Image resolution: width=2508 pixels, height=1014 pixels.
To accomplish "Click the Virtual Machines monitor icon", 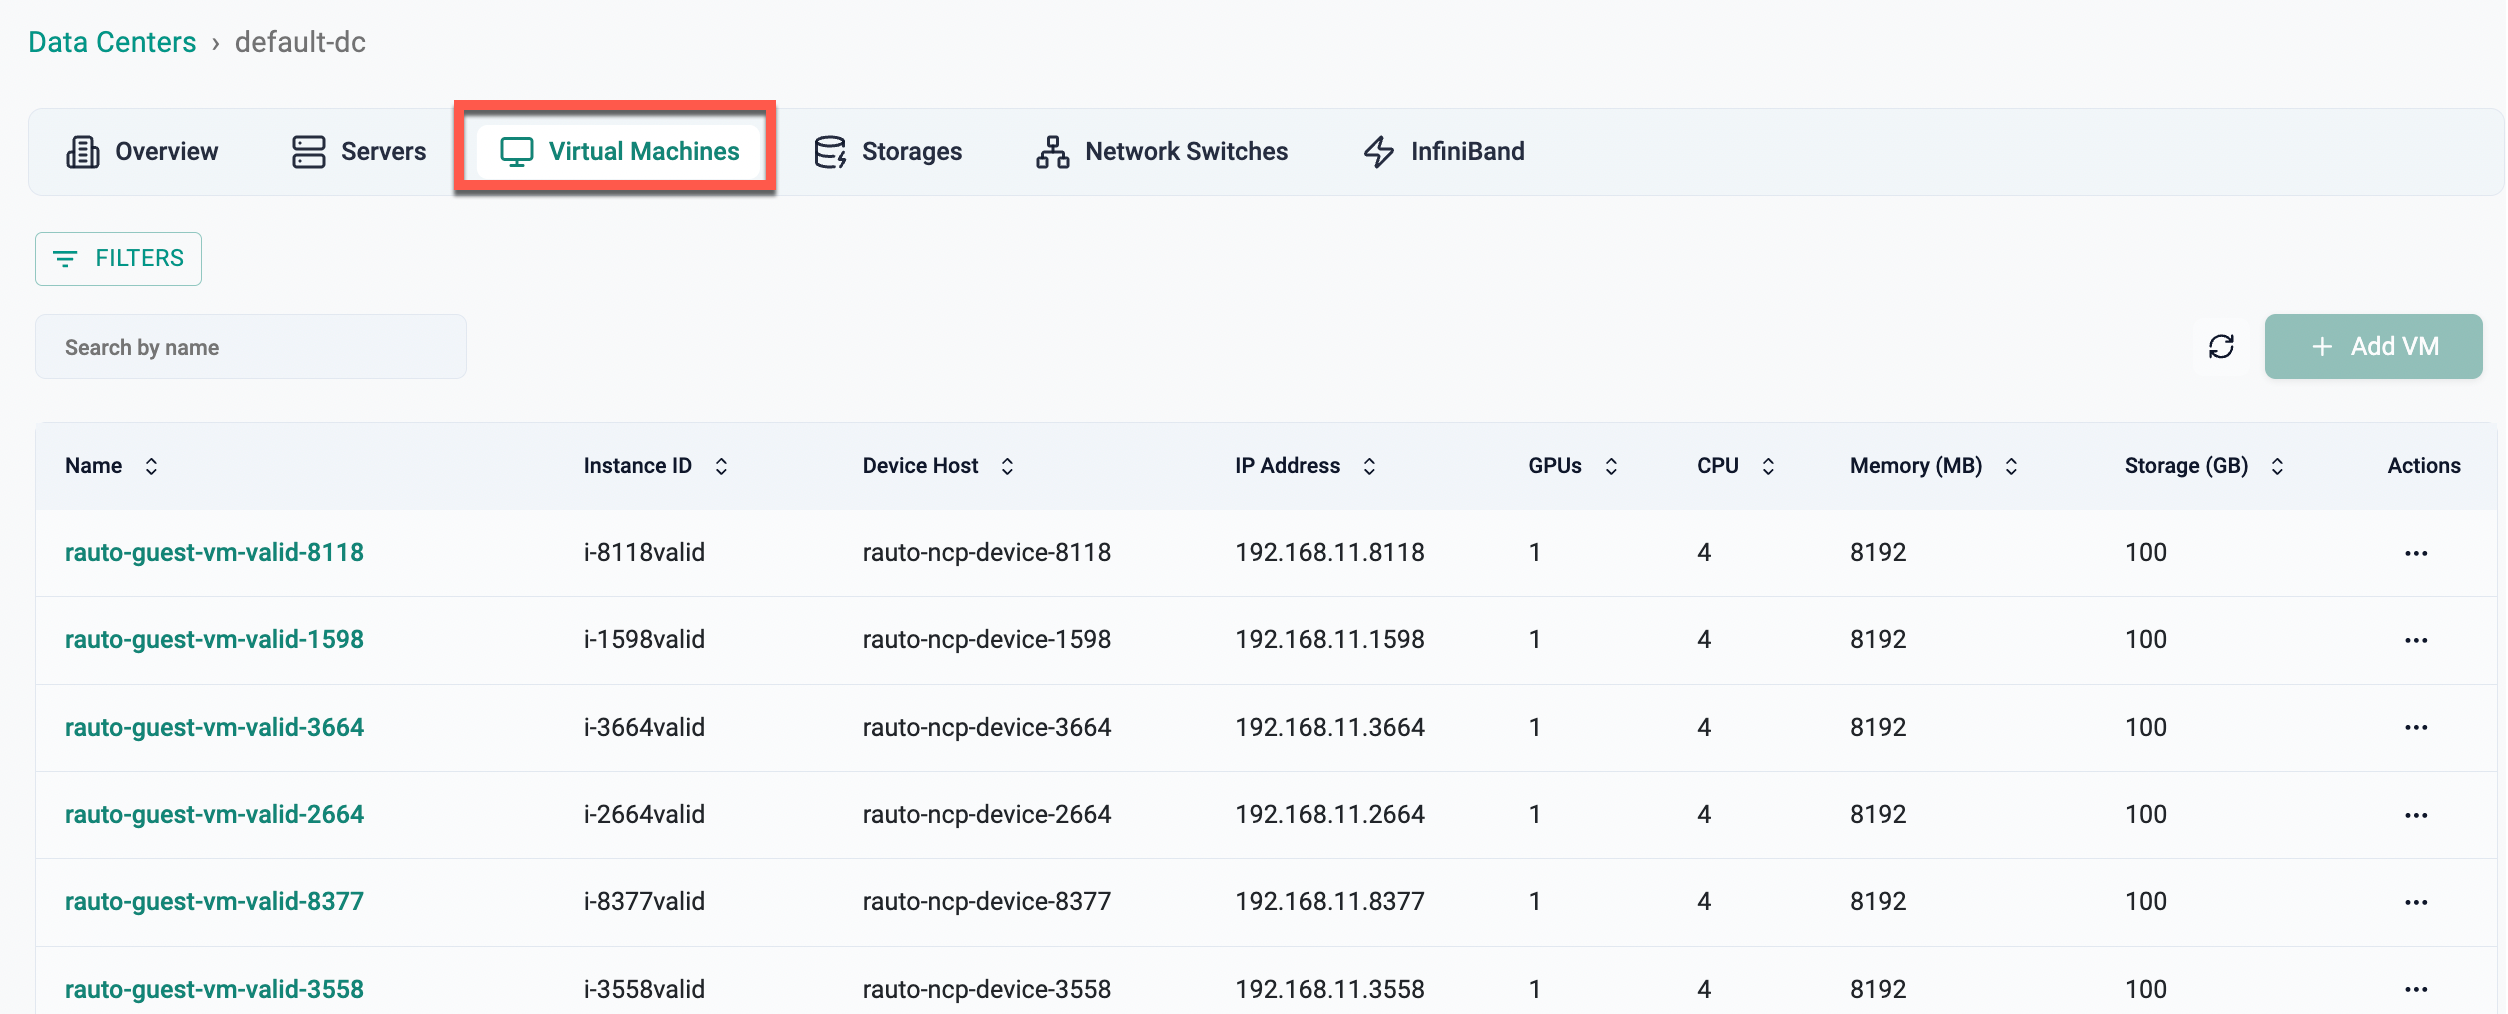I will [x=516, y=150].
